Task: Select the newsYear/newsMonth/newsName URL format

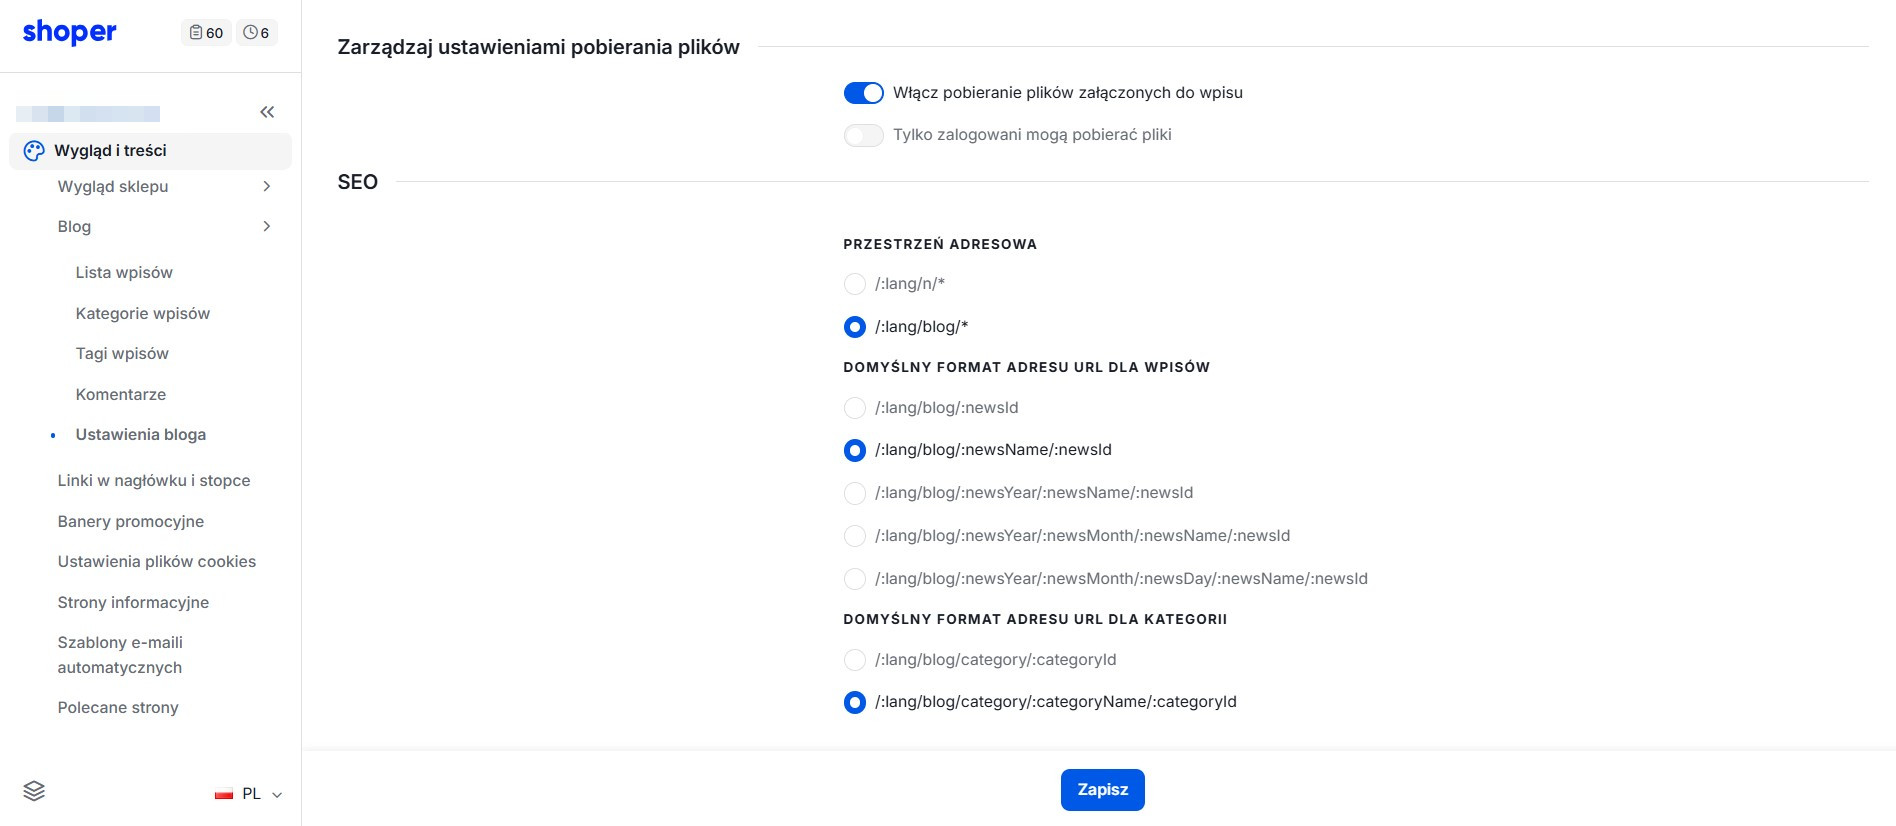Action: 855,536
